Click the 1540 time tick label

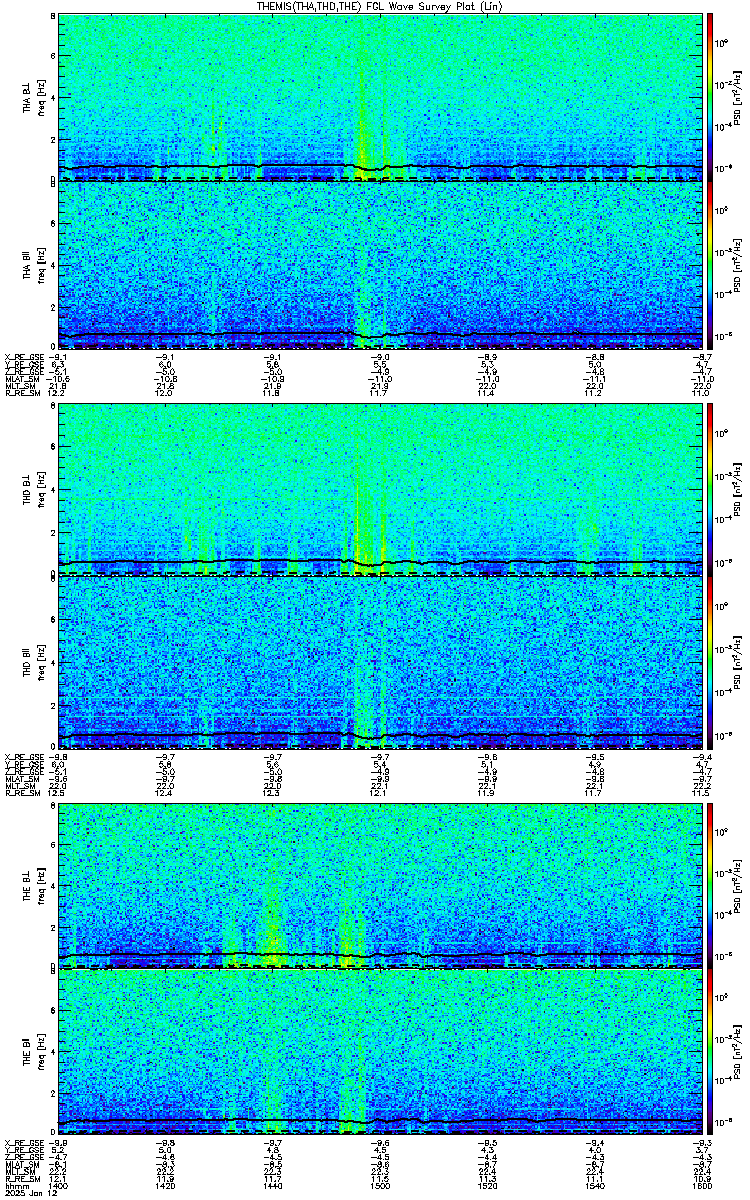pyautogui.click(x=595, y=1185)
